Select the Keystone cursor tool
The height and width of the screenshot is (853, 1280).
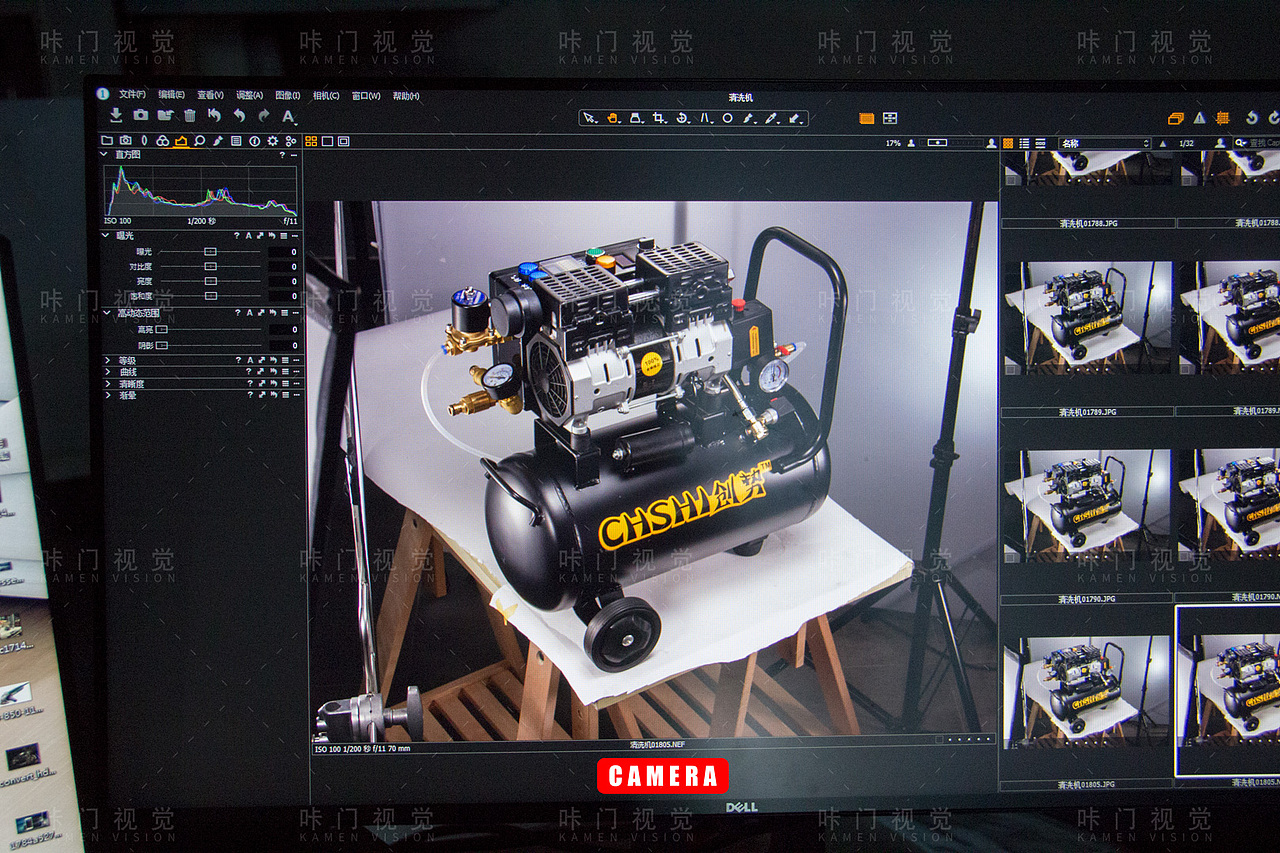click(705, 118)
